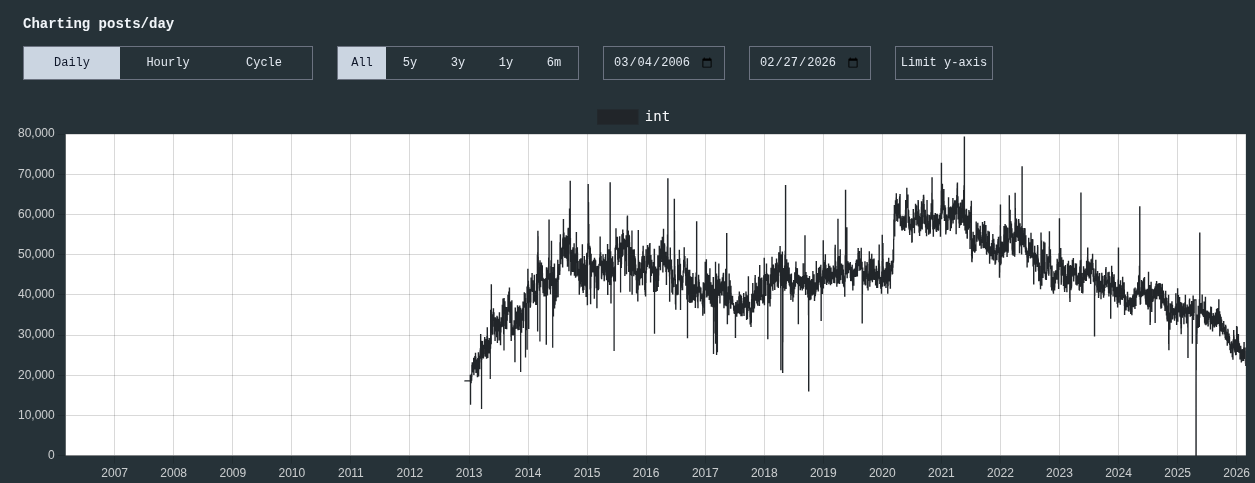Open calendar picker for start date
Screen dimensions: 1255x483
click(x=707, y=63)
